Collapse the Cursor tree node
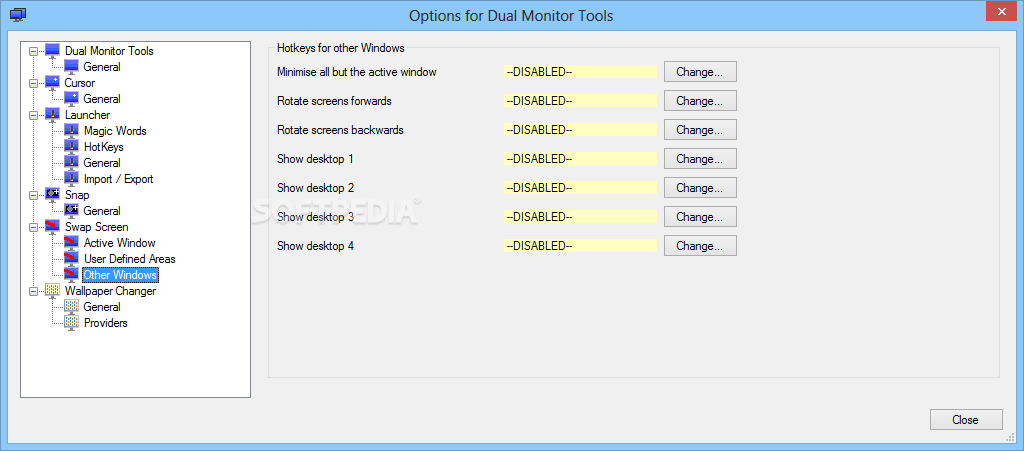The width and height of the screenshot is (1024, 451). [x=33, y=83]
